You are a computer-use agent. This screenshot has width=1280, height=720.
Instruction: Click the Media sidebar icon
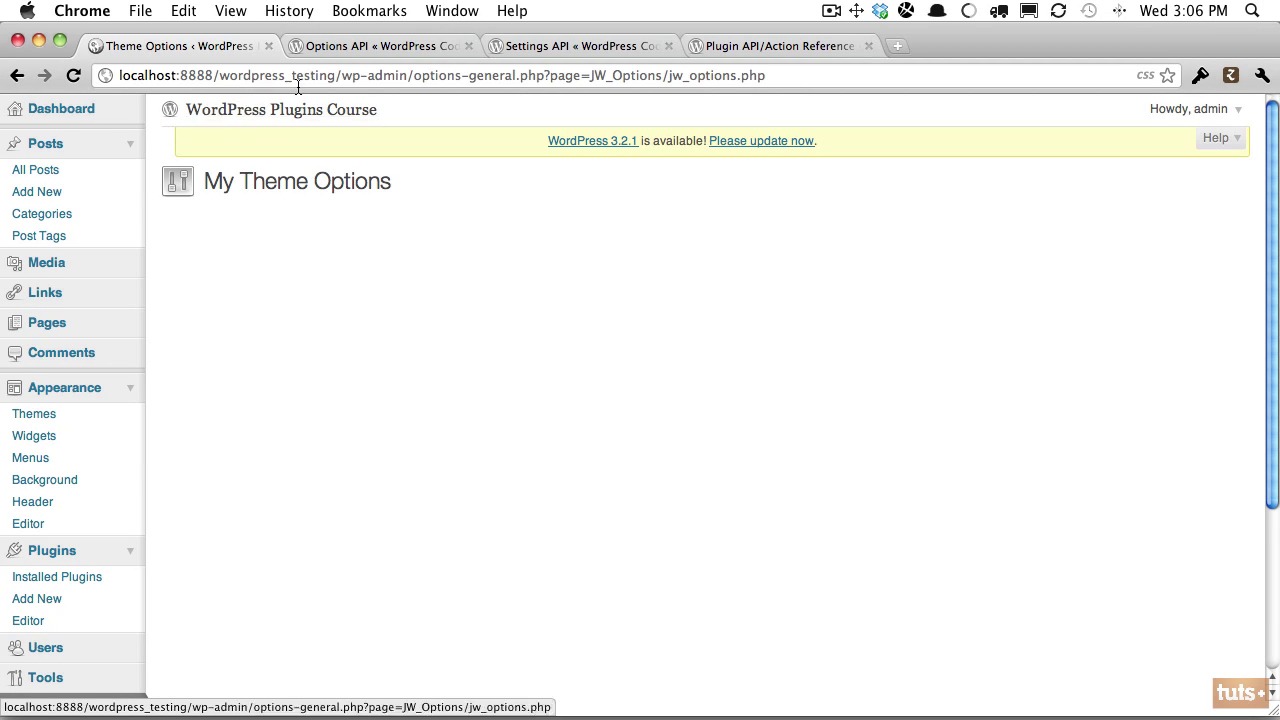14,262
